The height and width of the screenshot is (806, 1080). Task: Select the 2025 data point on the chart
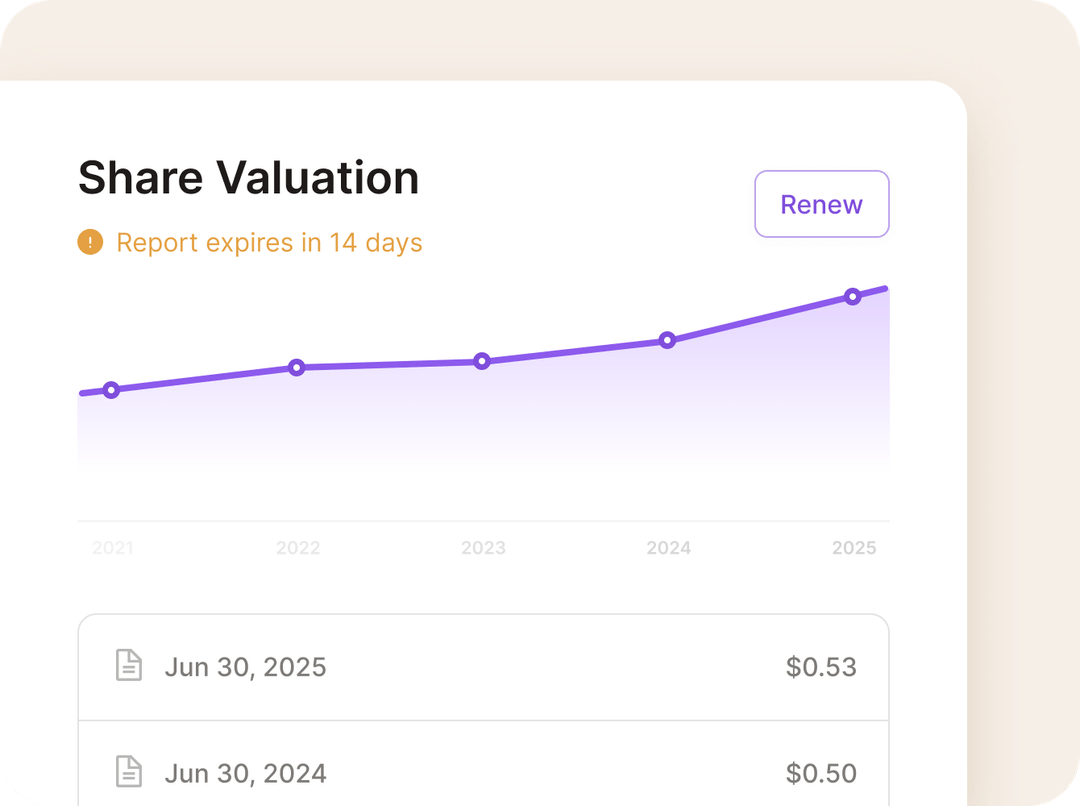[x=853, y=296]
